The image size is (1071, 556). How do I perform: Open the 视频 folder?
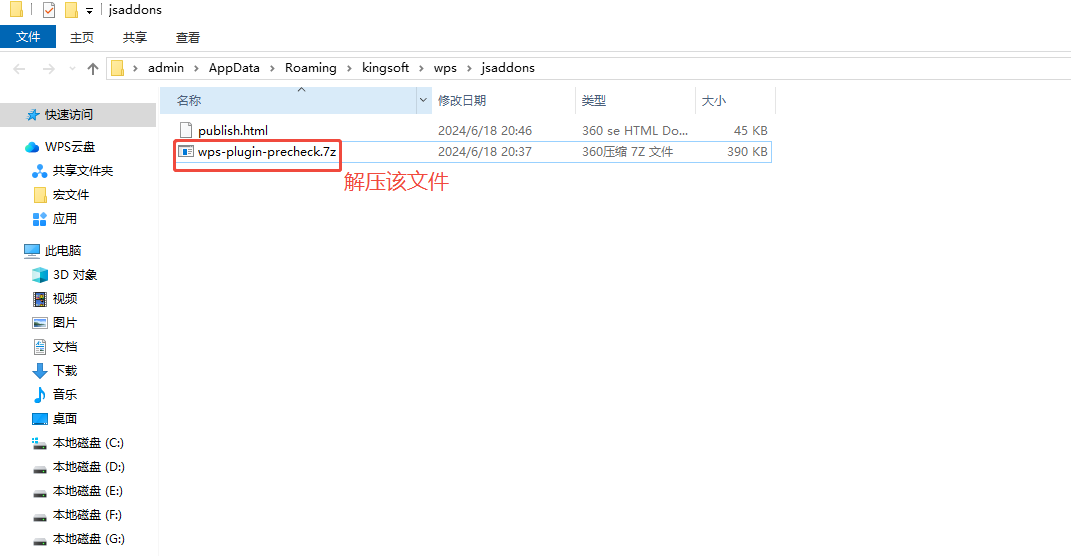click(65, 298)
